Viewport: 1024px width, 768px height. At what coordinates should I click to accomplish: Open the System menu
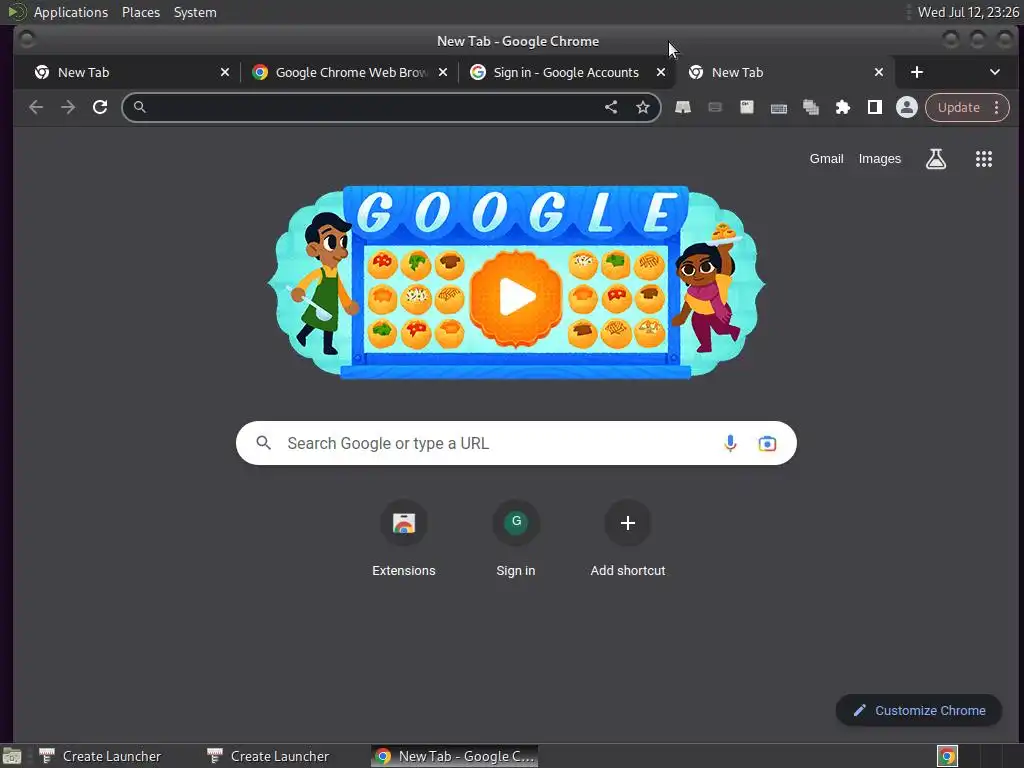(x=195, y=12)
